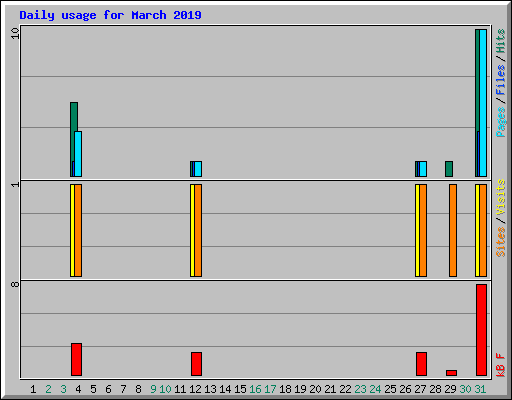Click day label '7' on the x-axis

click(123, 389)
